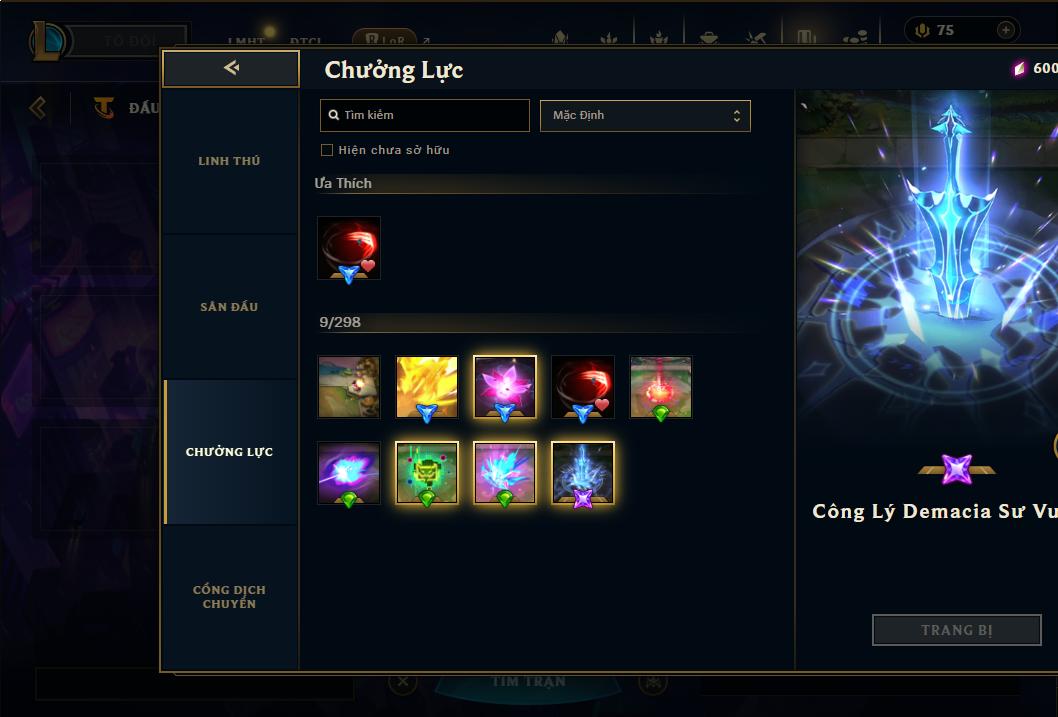Open the Cổng Dịch Chuyển tab
The width and height of the screenshot is (1058, 717).
pos(229,597)
